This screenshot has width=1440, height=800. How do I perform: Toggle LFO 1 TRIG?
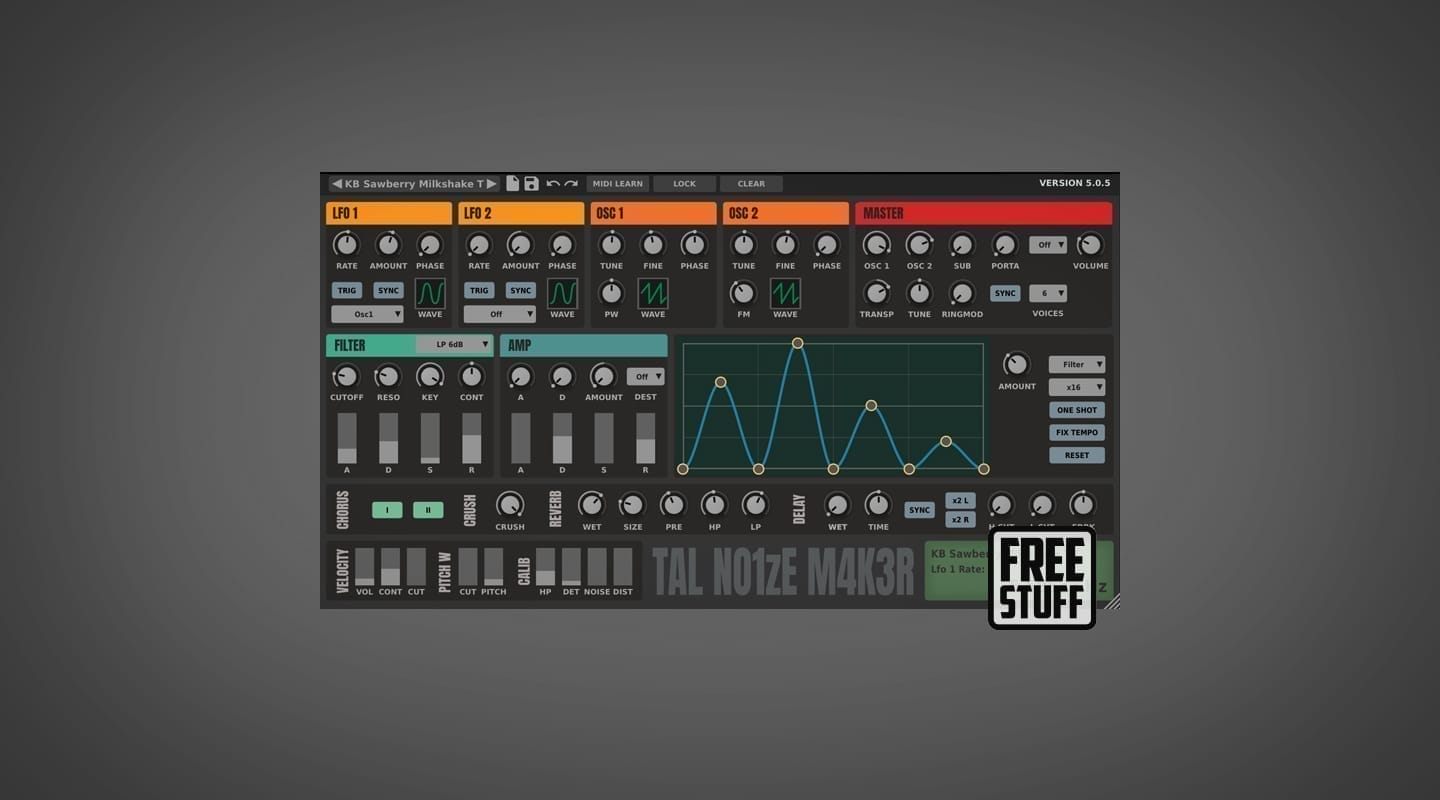(x=347, y=291)
